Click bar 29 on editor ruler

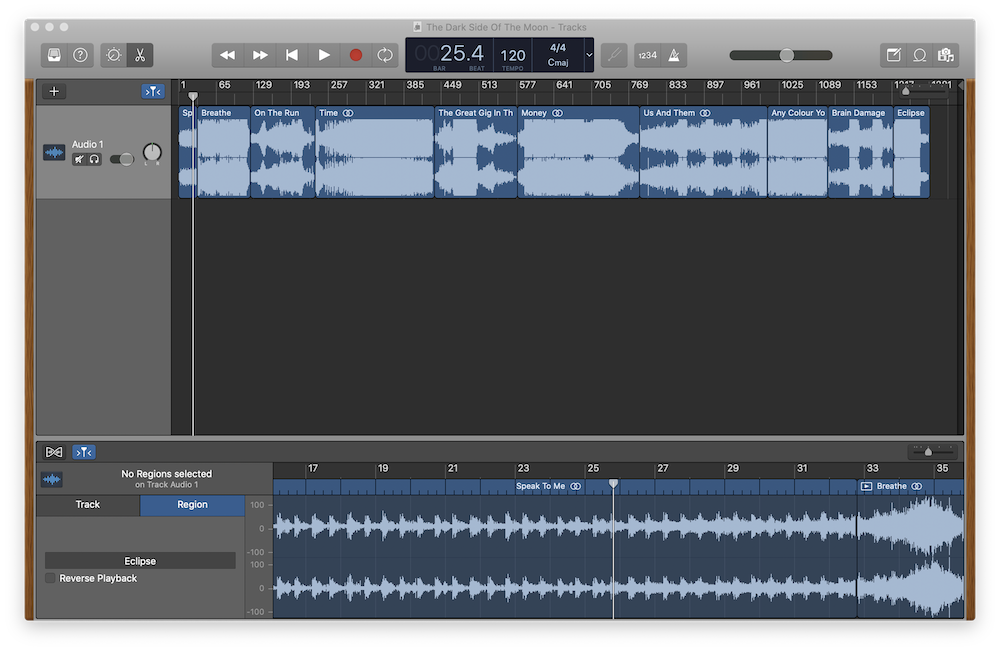pyautogui.click(x=733, y=468)
